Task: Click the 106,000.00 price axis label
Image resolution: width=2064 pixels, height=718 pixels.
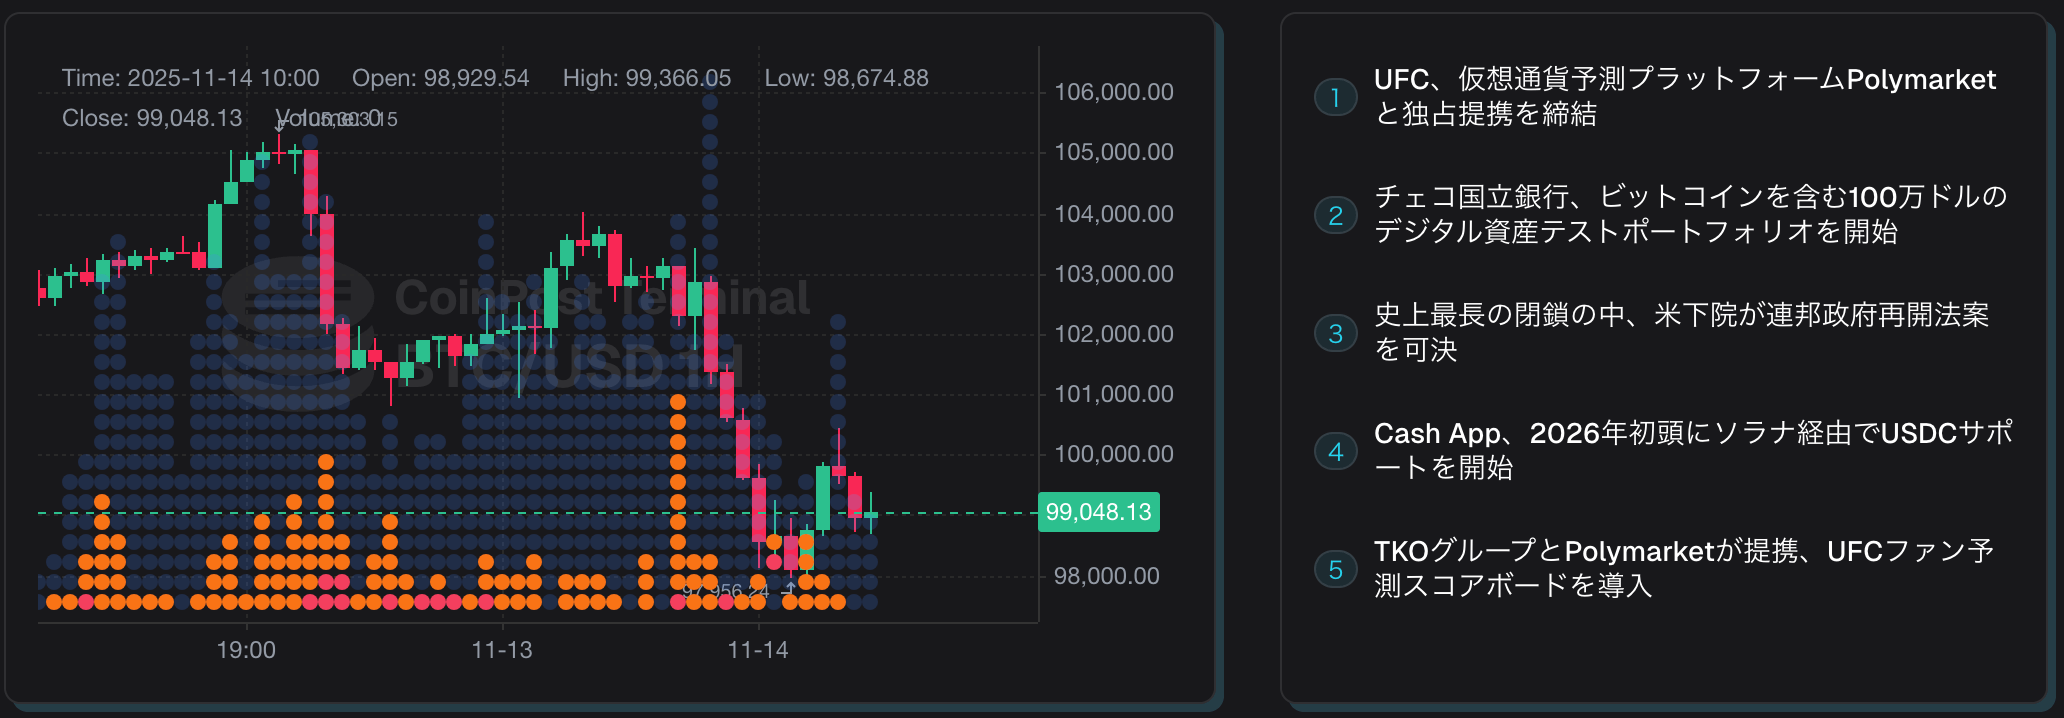Action: point(1114,92)
